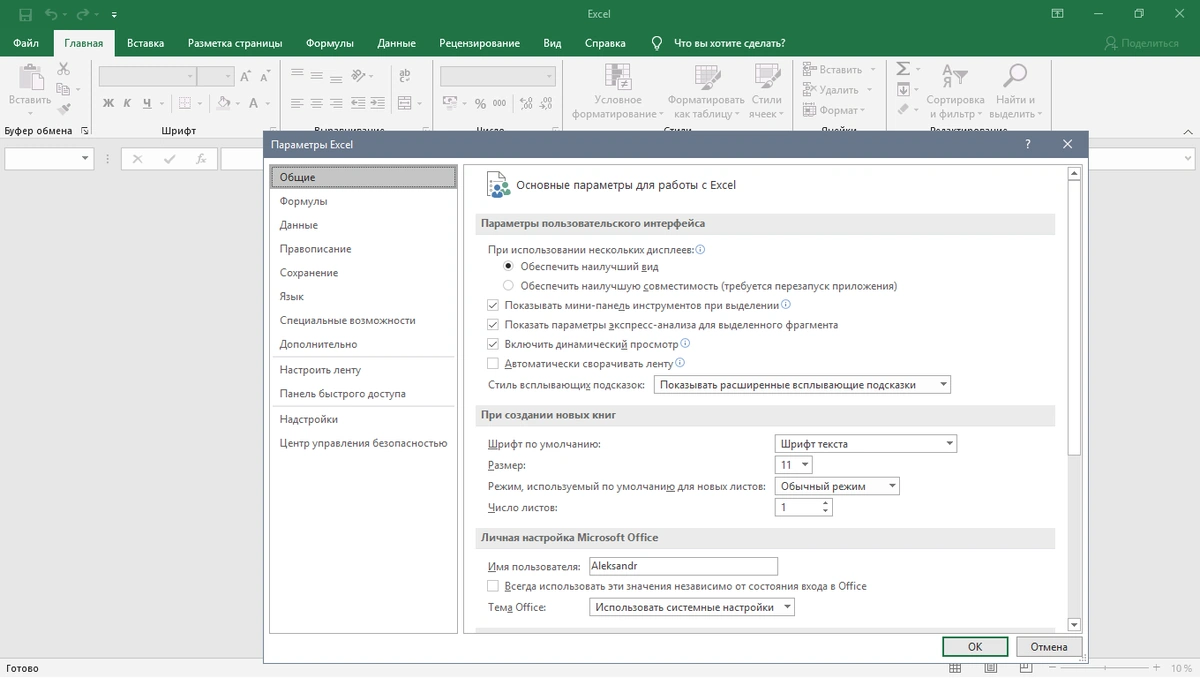
Task: Click the Italic К icon
Action: coord(128,103)
